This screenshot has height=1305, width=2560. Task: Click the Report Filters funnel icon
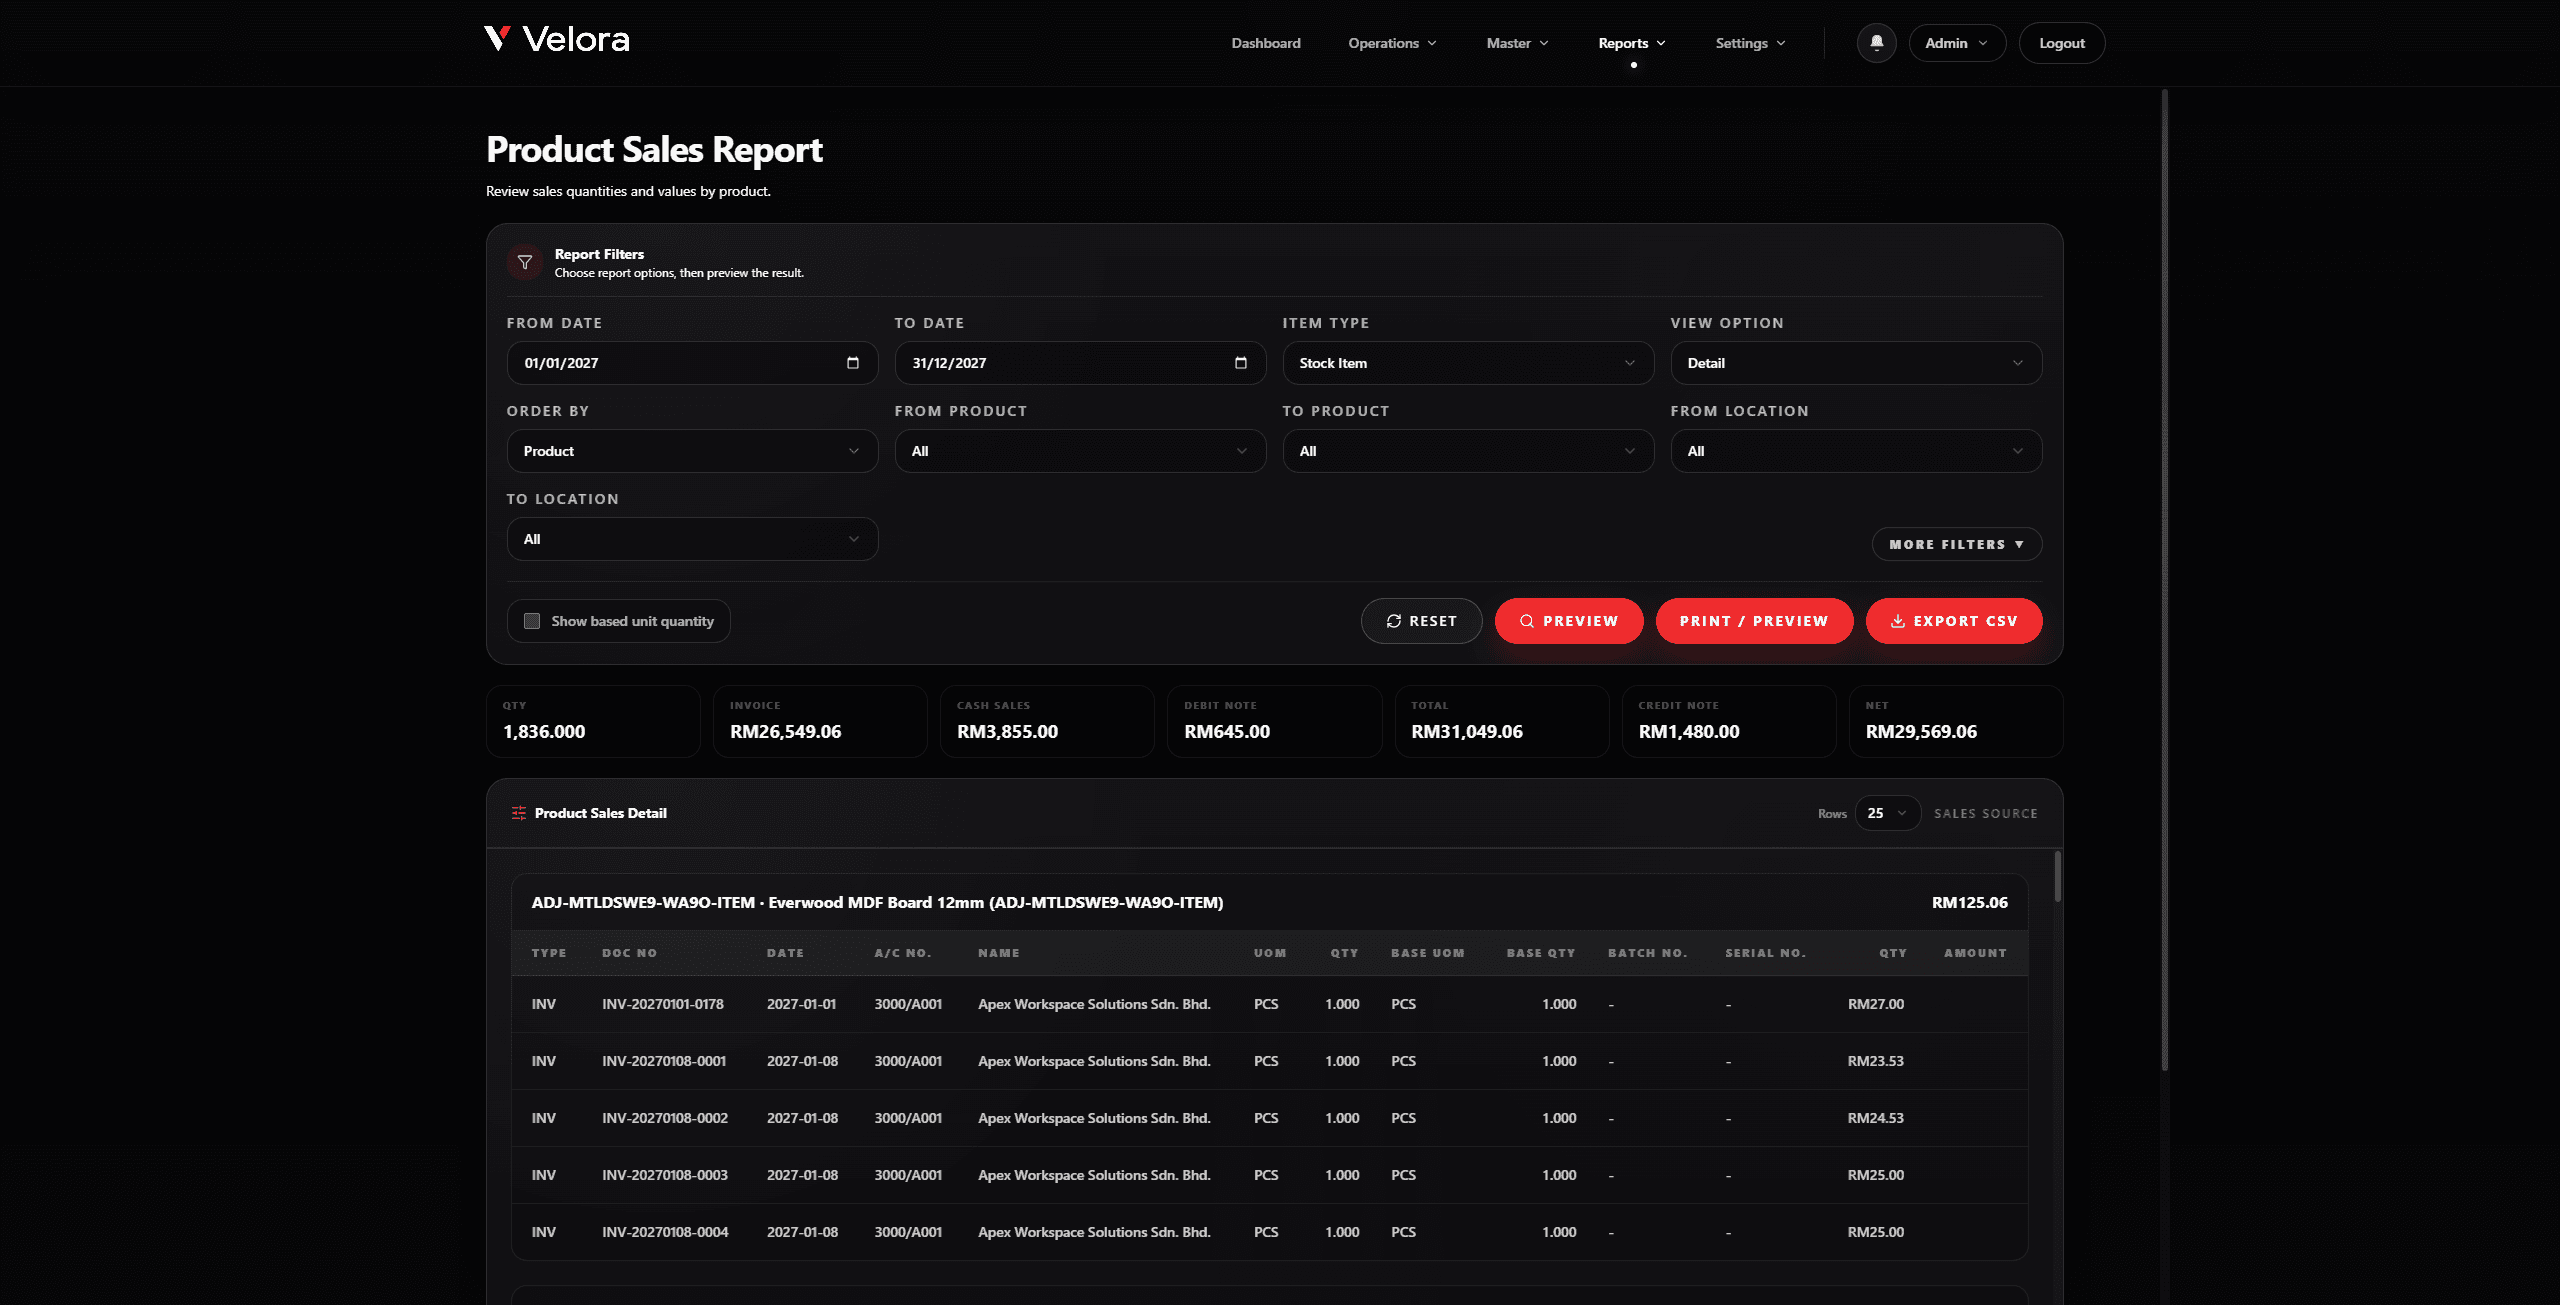524,262
